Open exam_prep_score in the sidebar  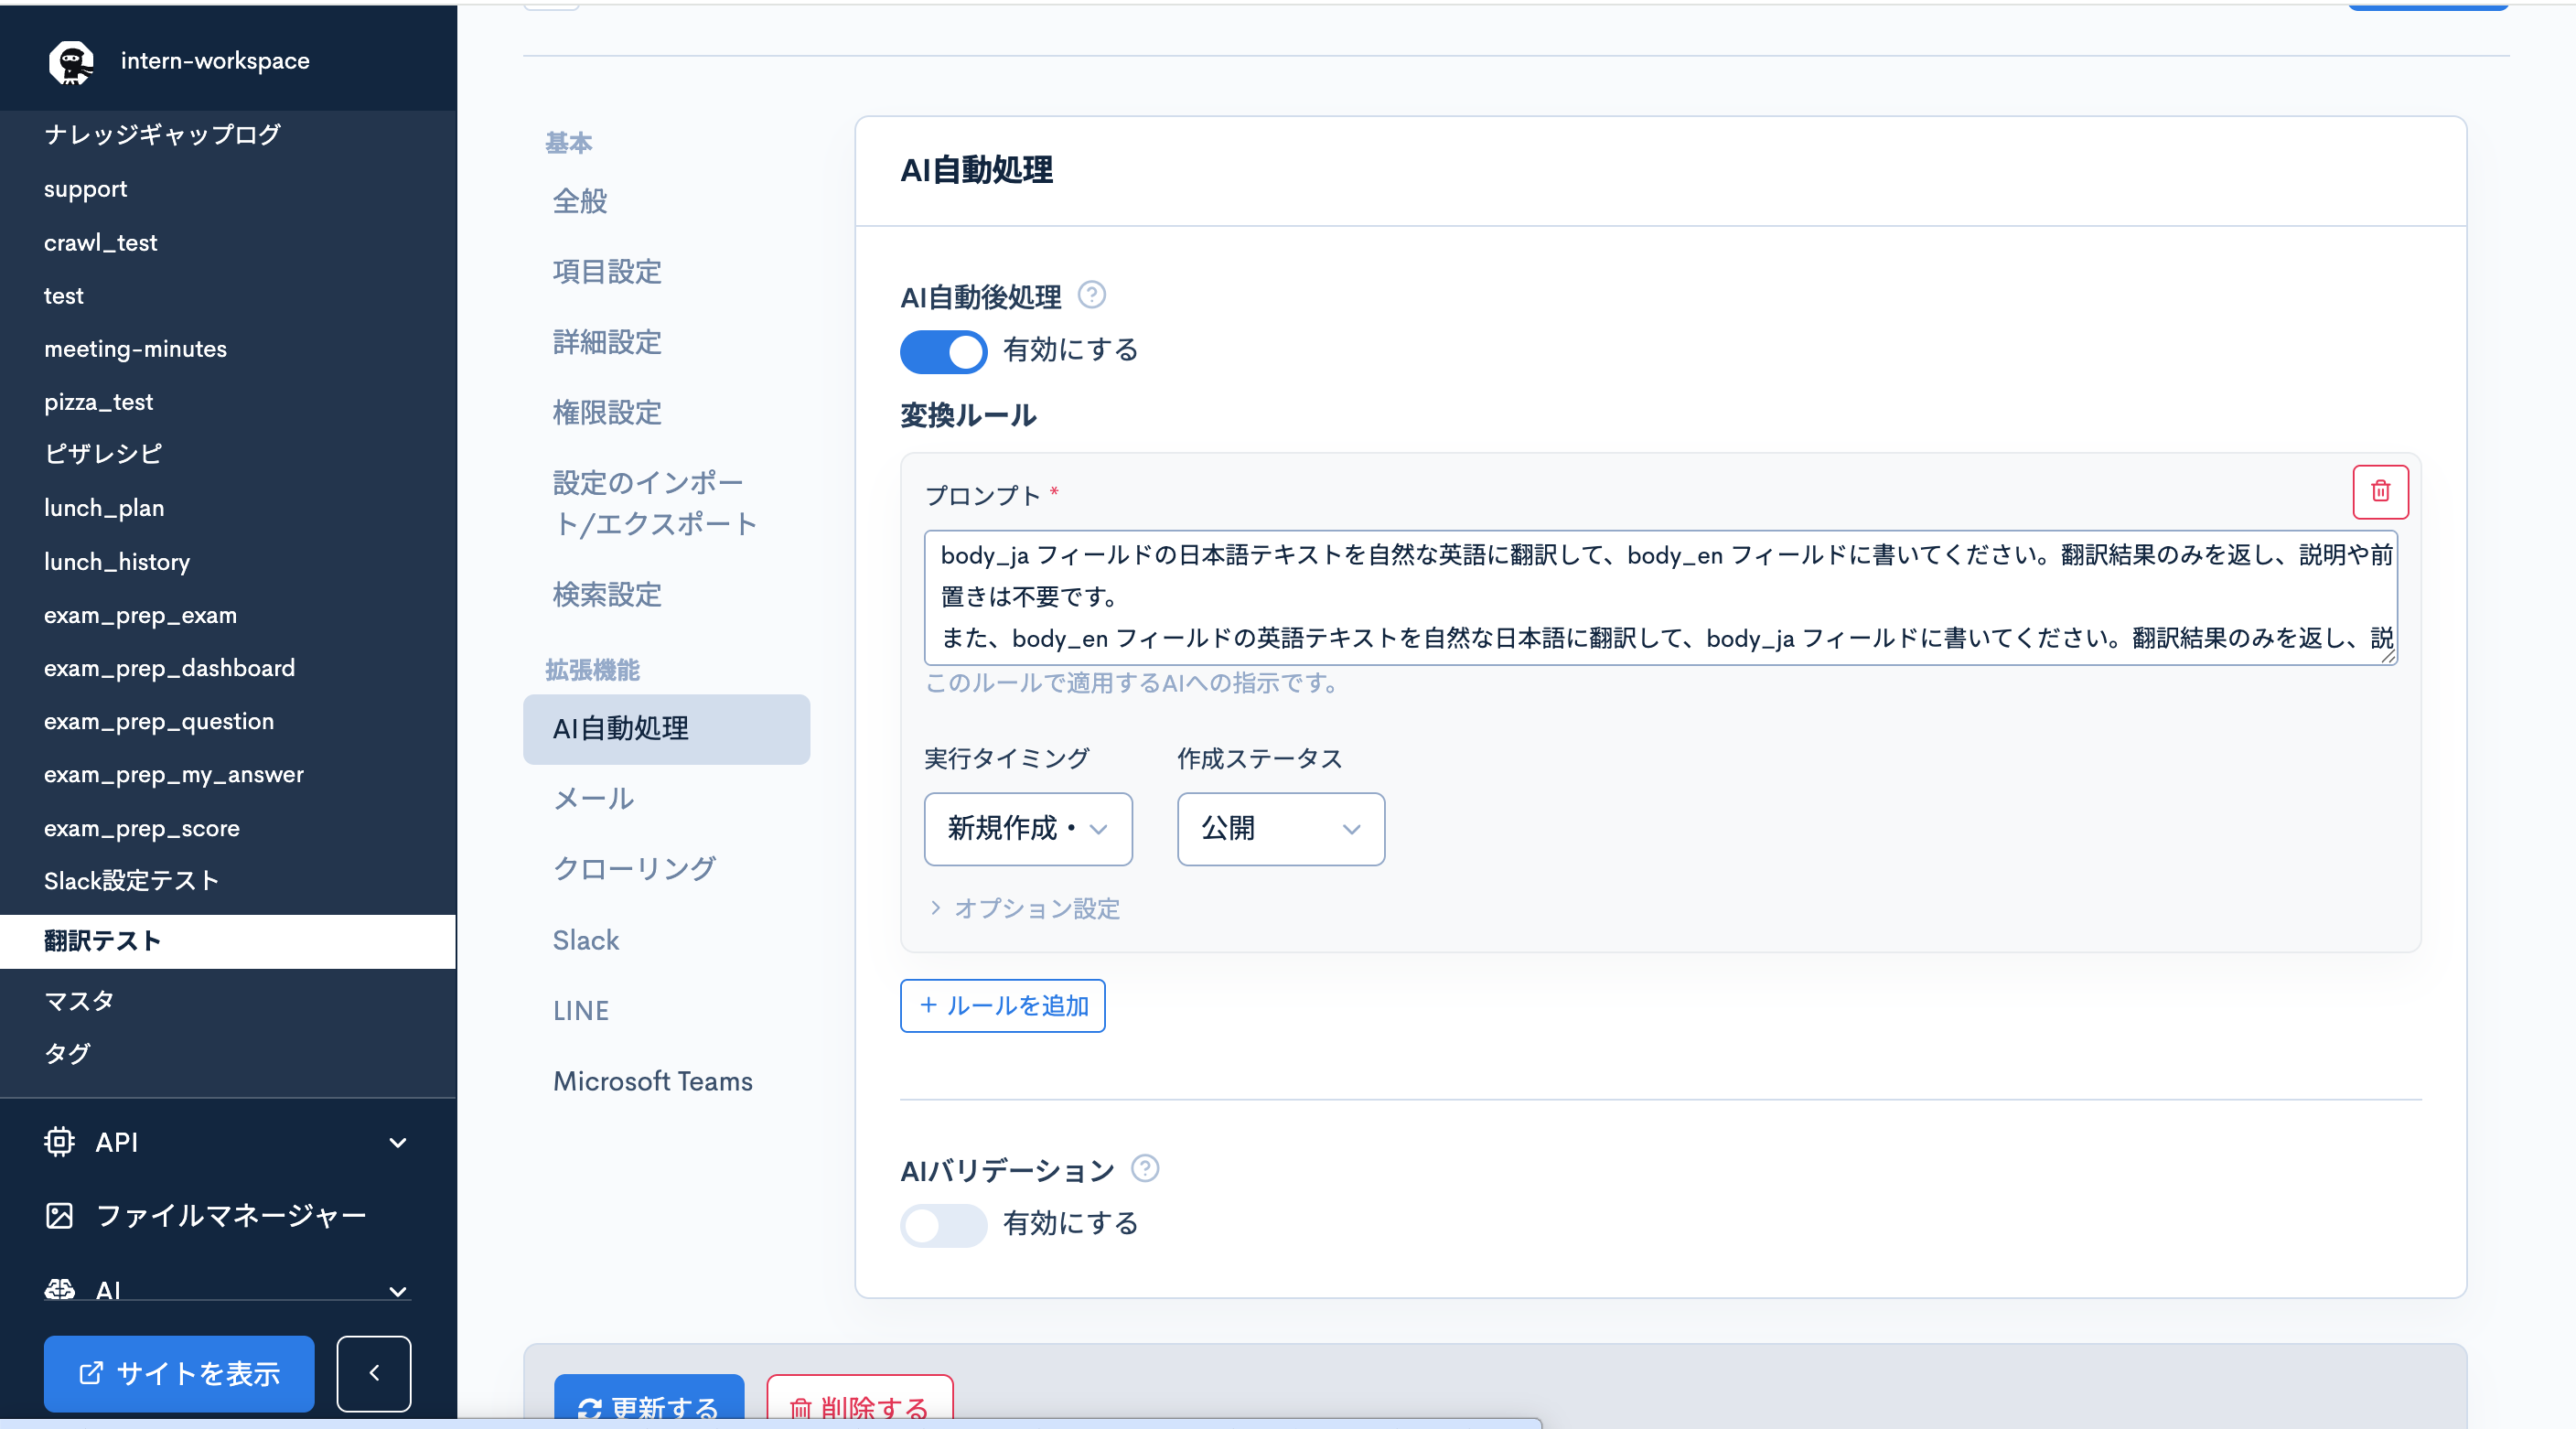(141, 828)
